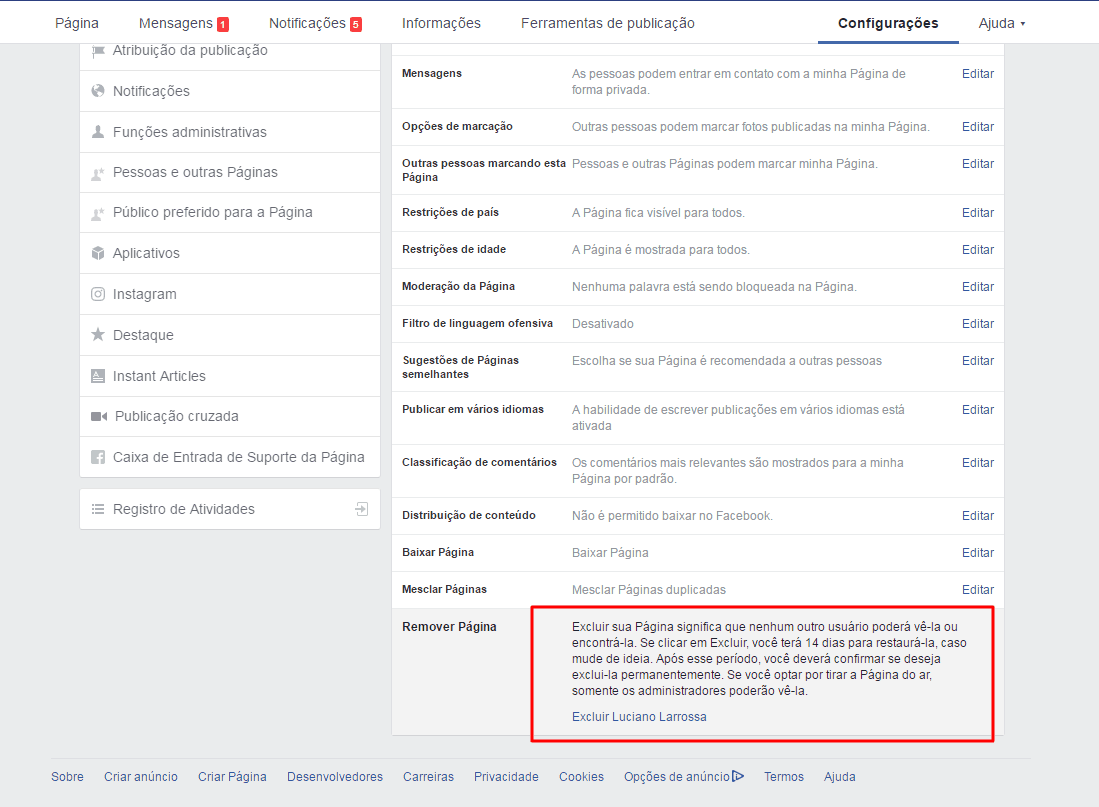
Task: Click the exit arrow icon in Registro de Atividades row
Action: pos(362,509)
